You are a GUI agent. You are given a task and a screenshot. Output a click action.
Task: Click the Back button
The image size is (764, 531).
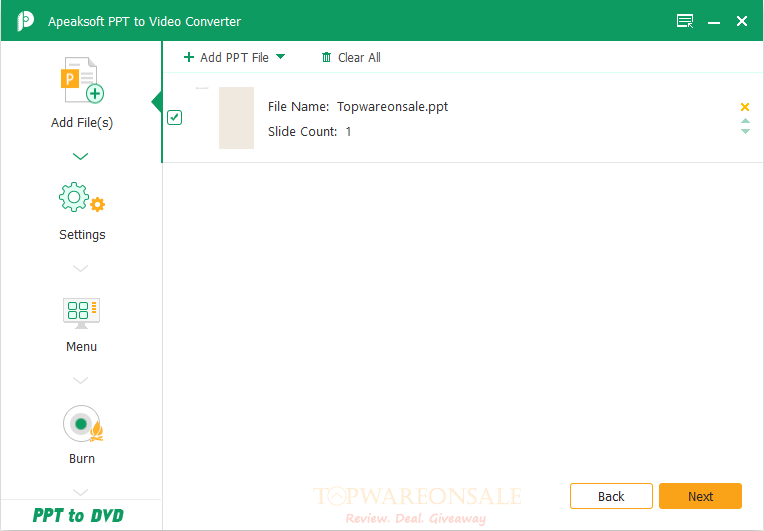point(611,496)
